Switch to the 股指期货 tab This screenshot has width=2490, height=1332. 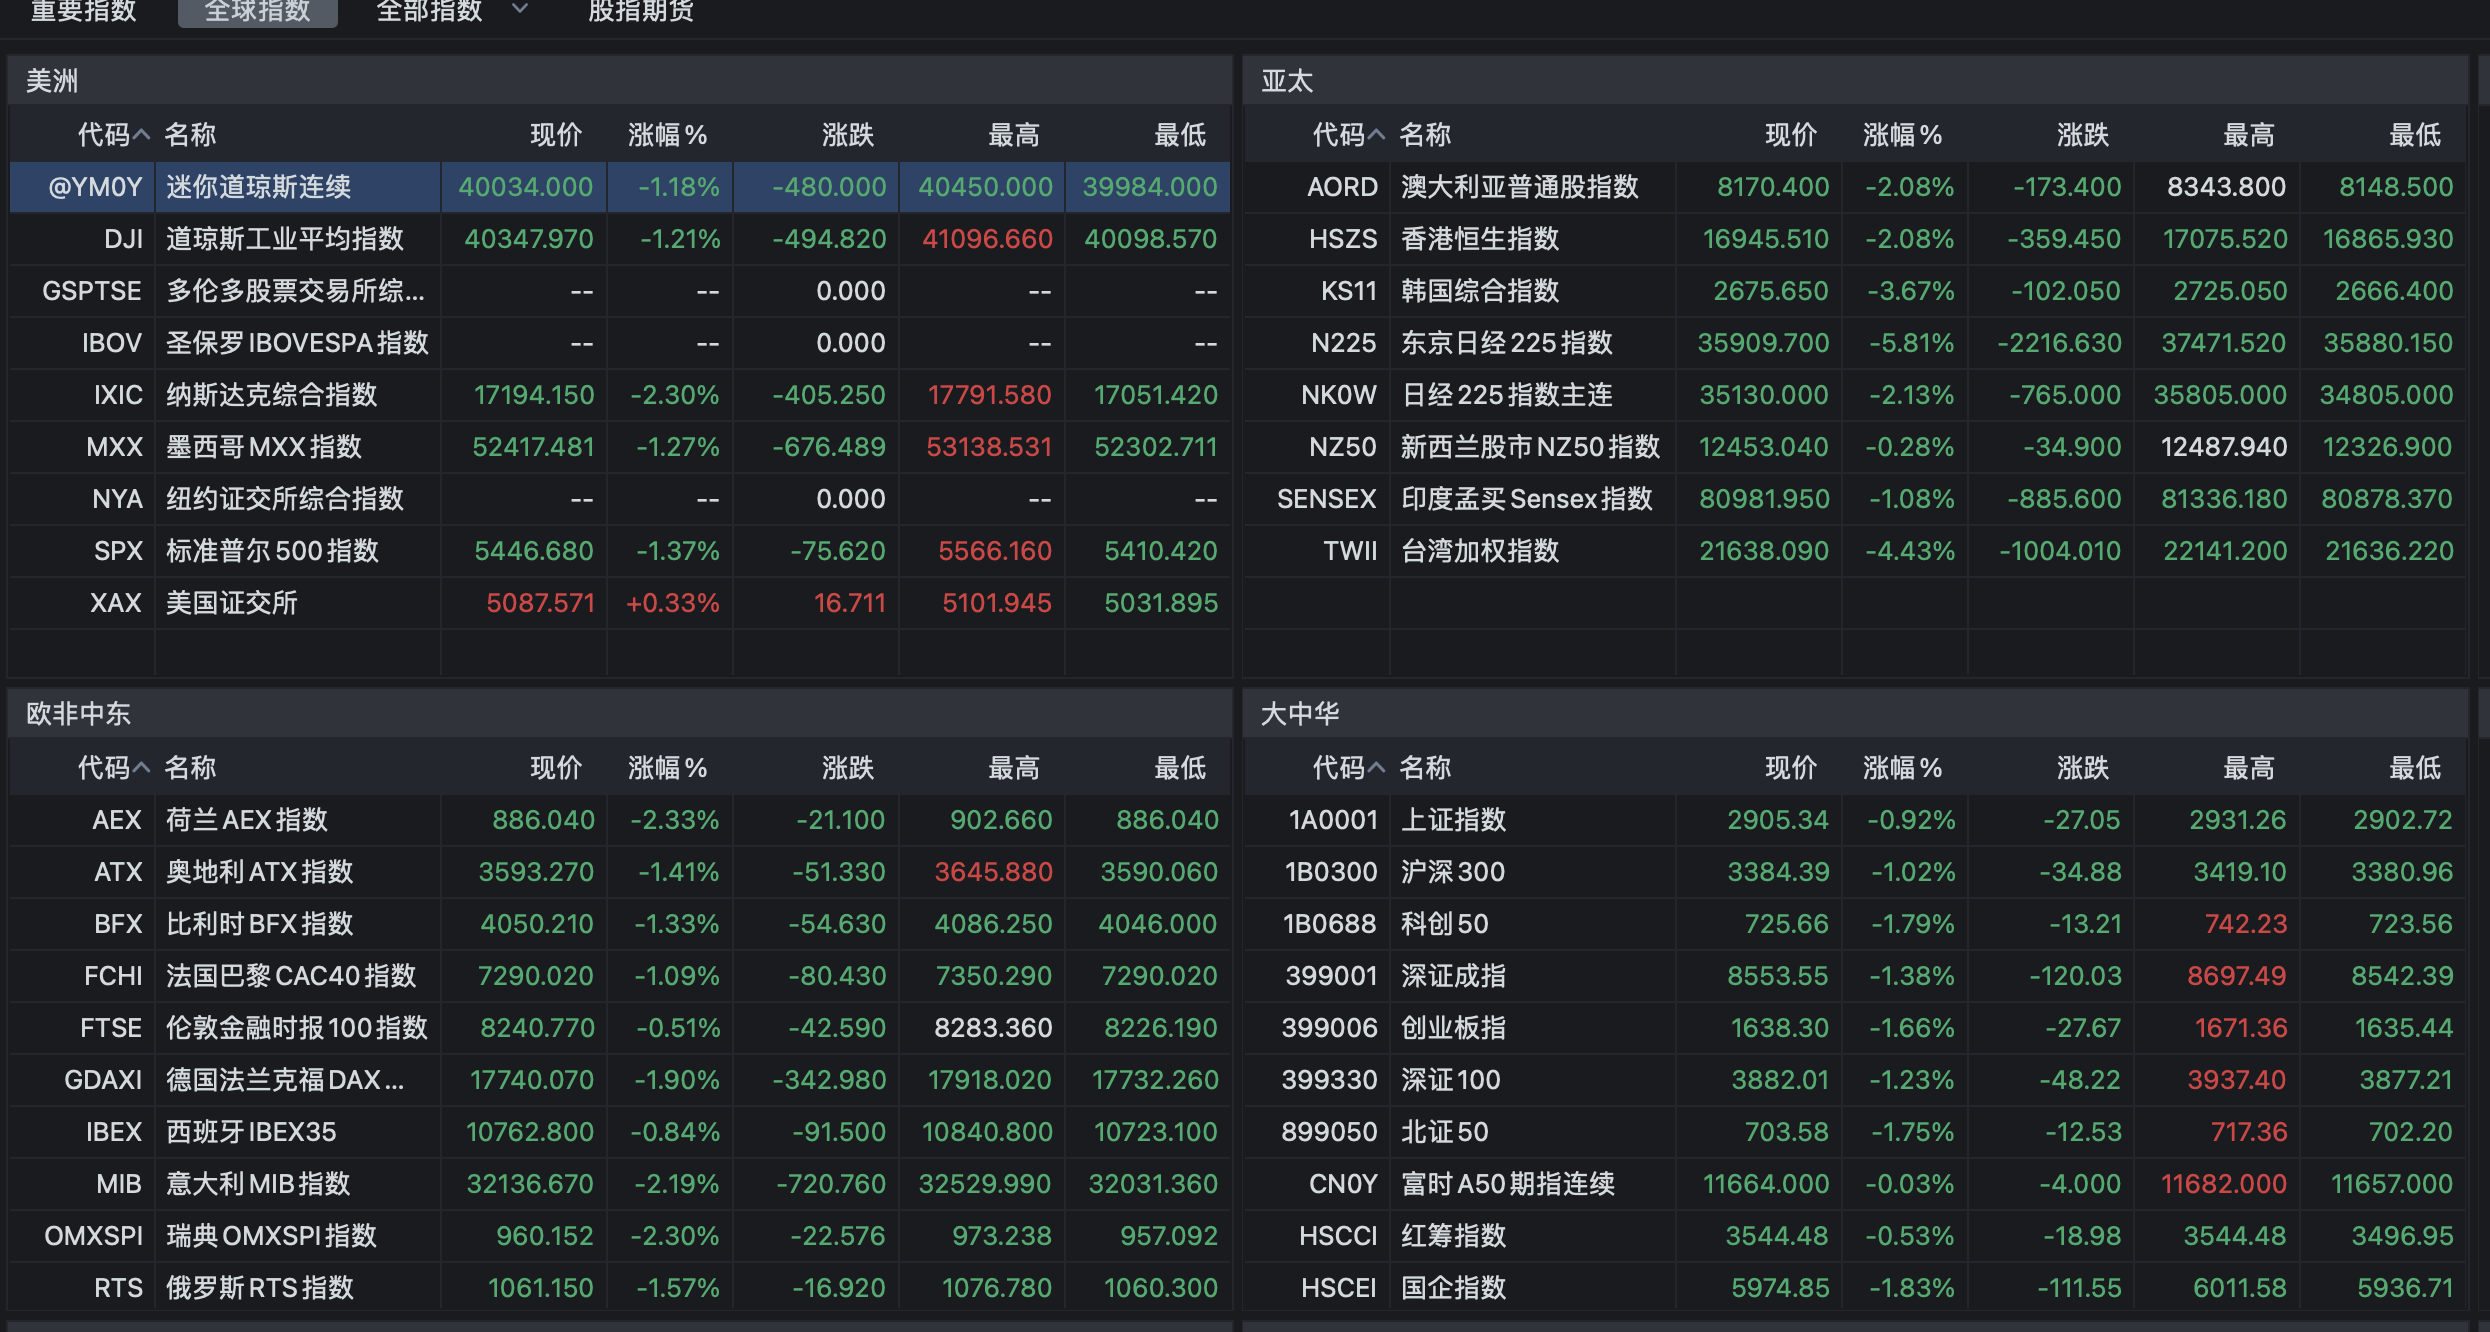(641, 11)
